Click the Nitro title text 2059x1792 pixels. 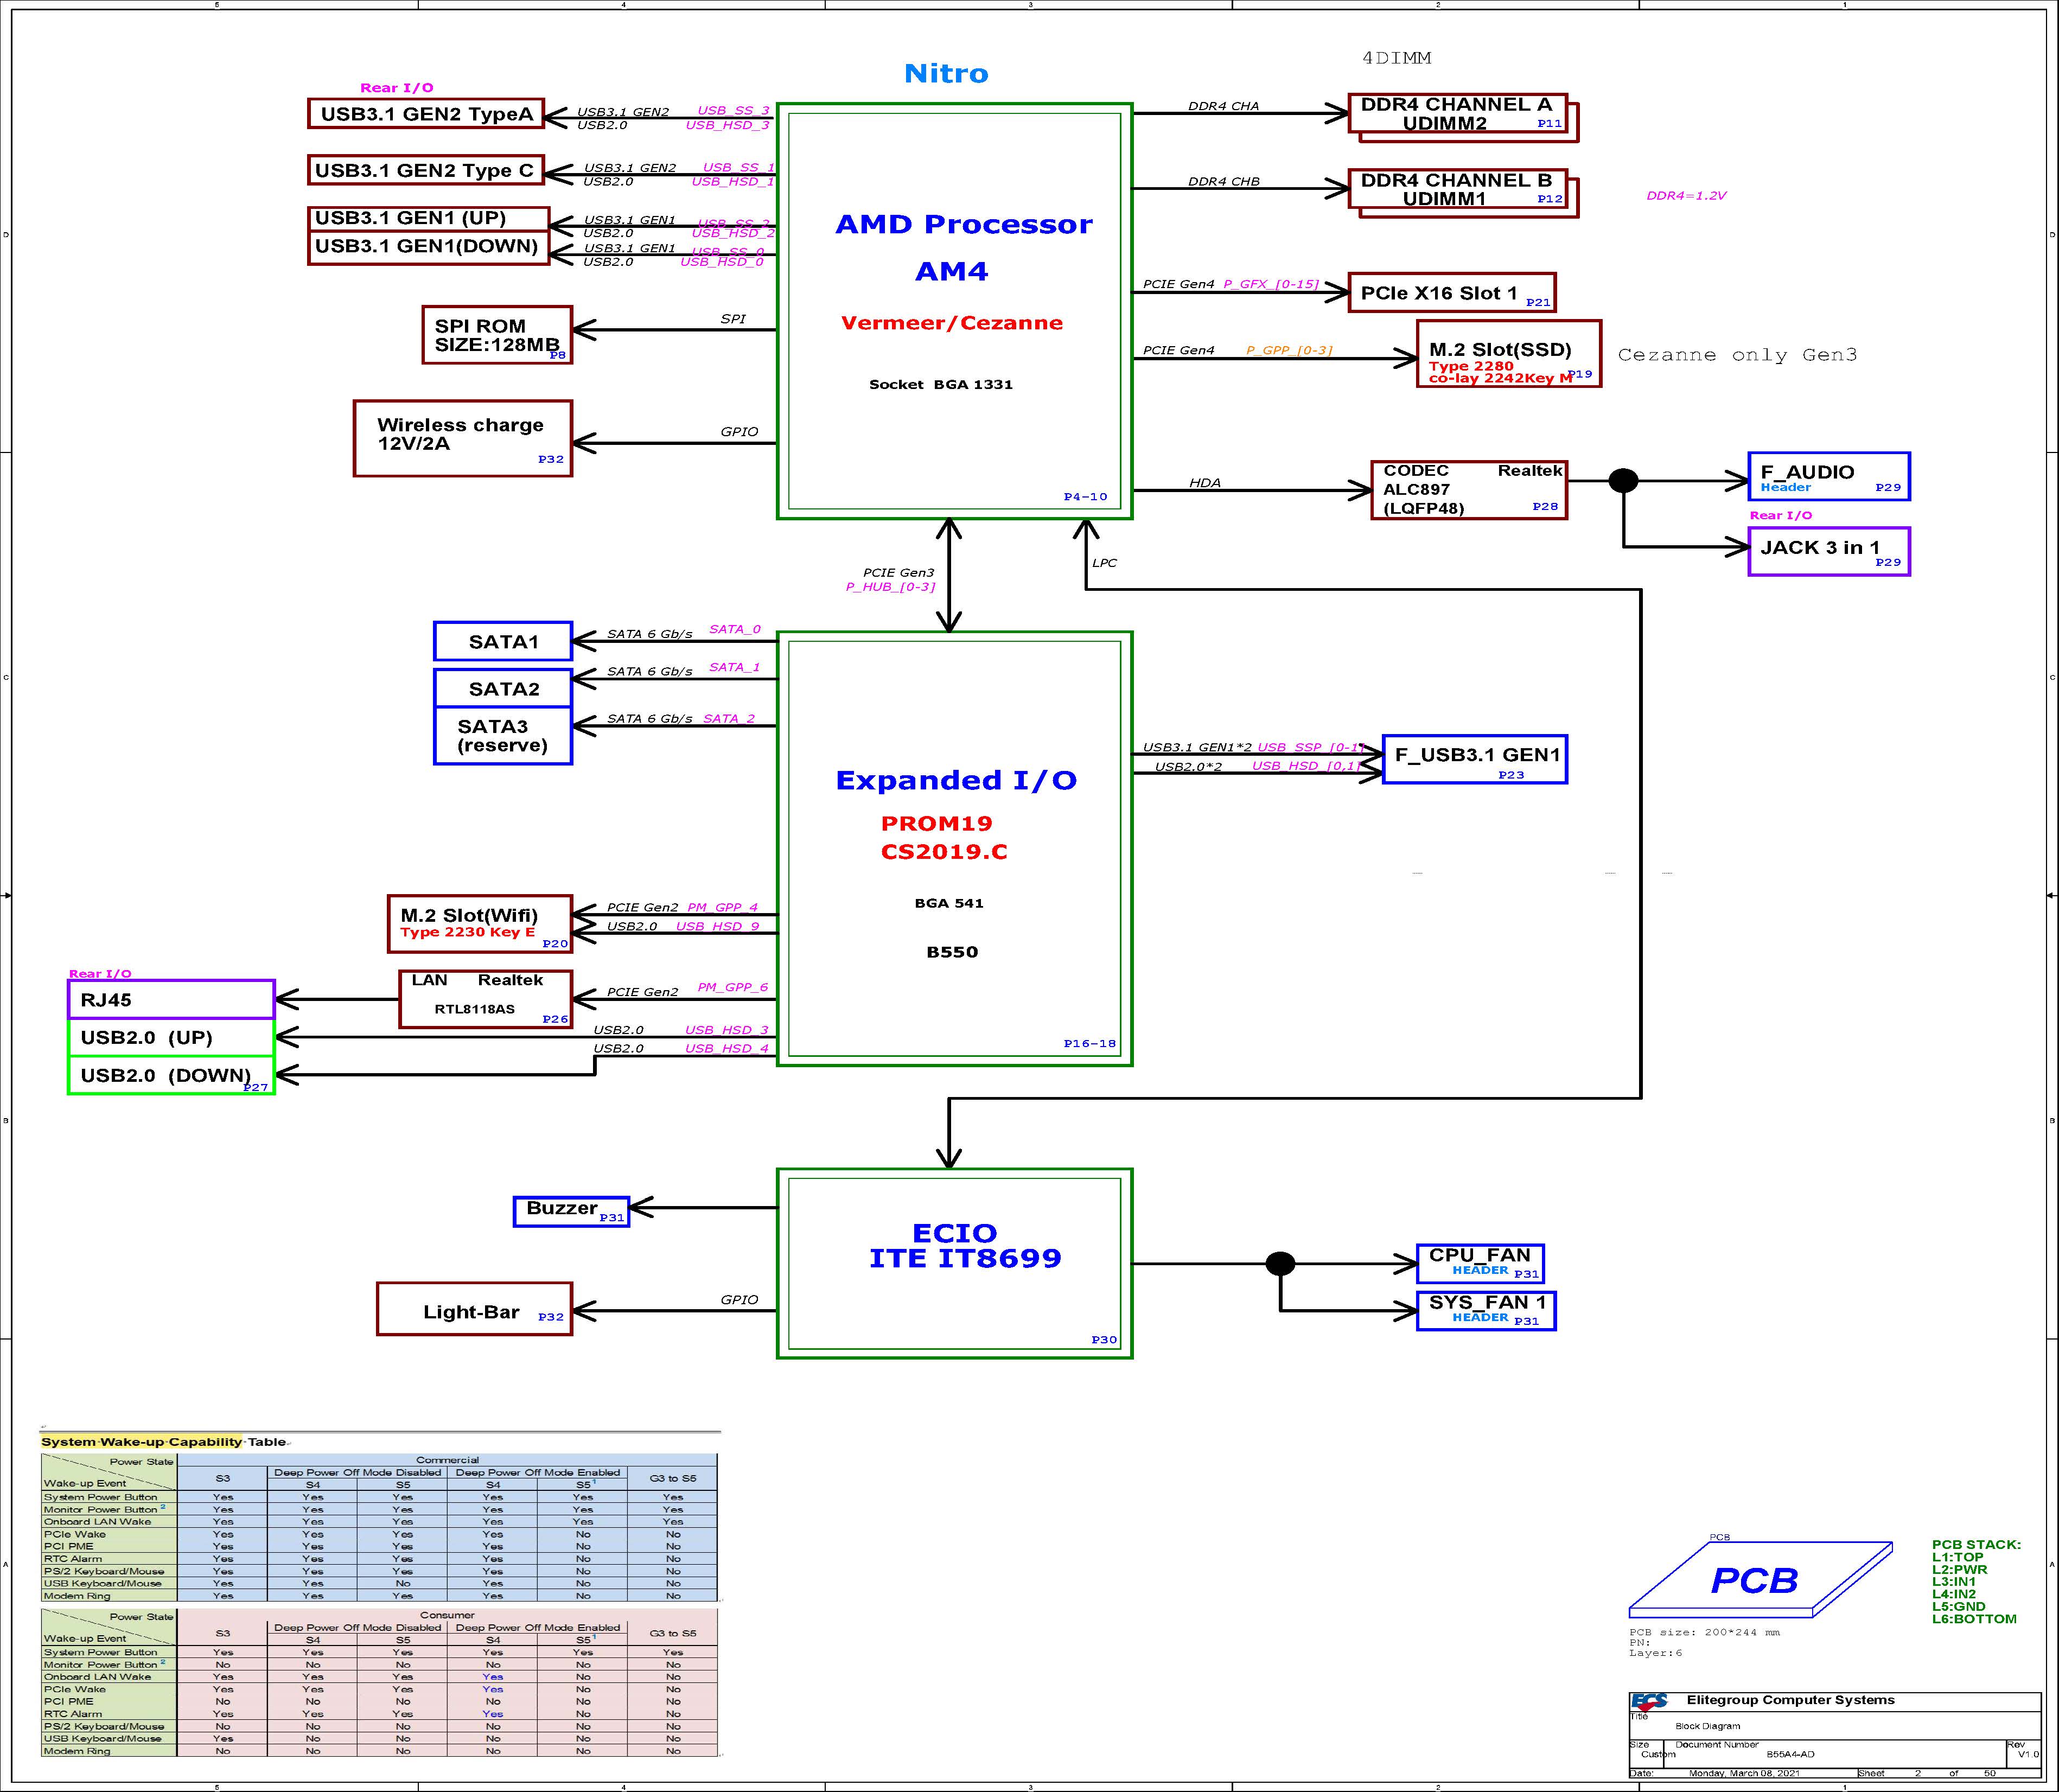click(946, 73)
